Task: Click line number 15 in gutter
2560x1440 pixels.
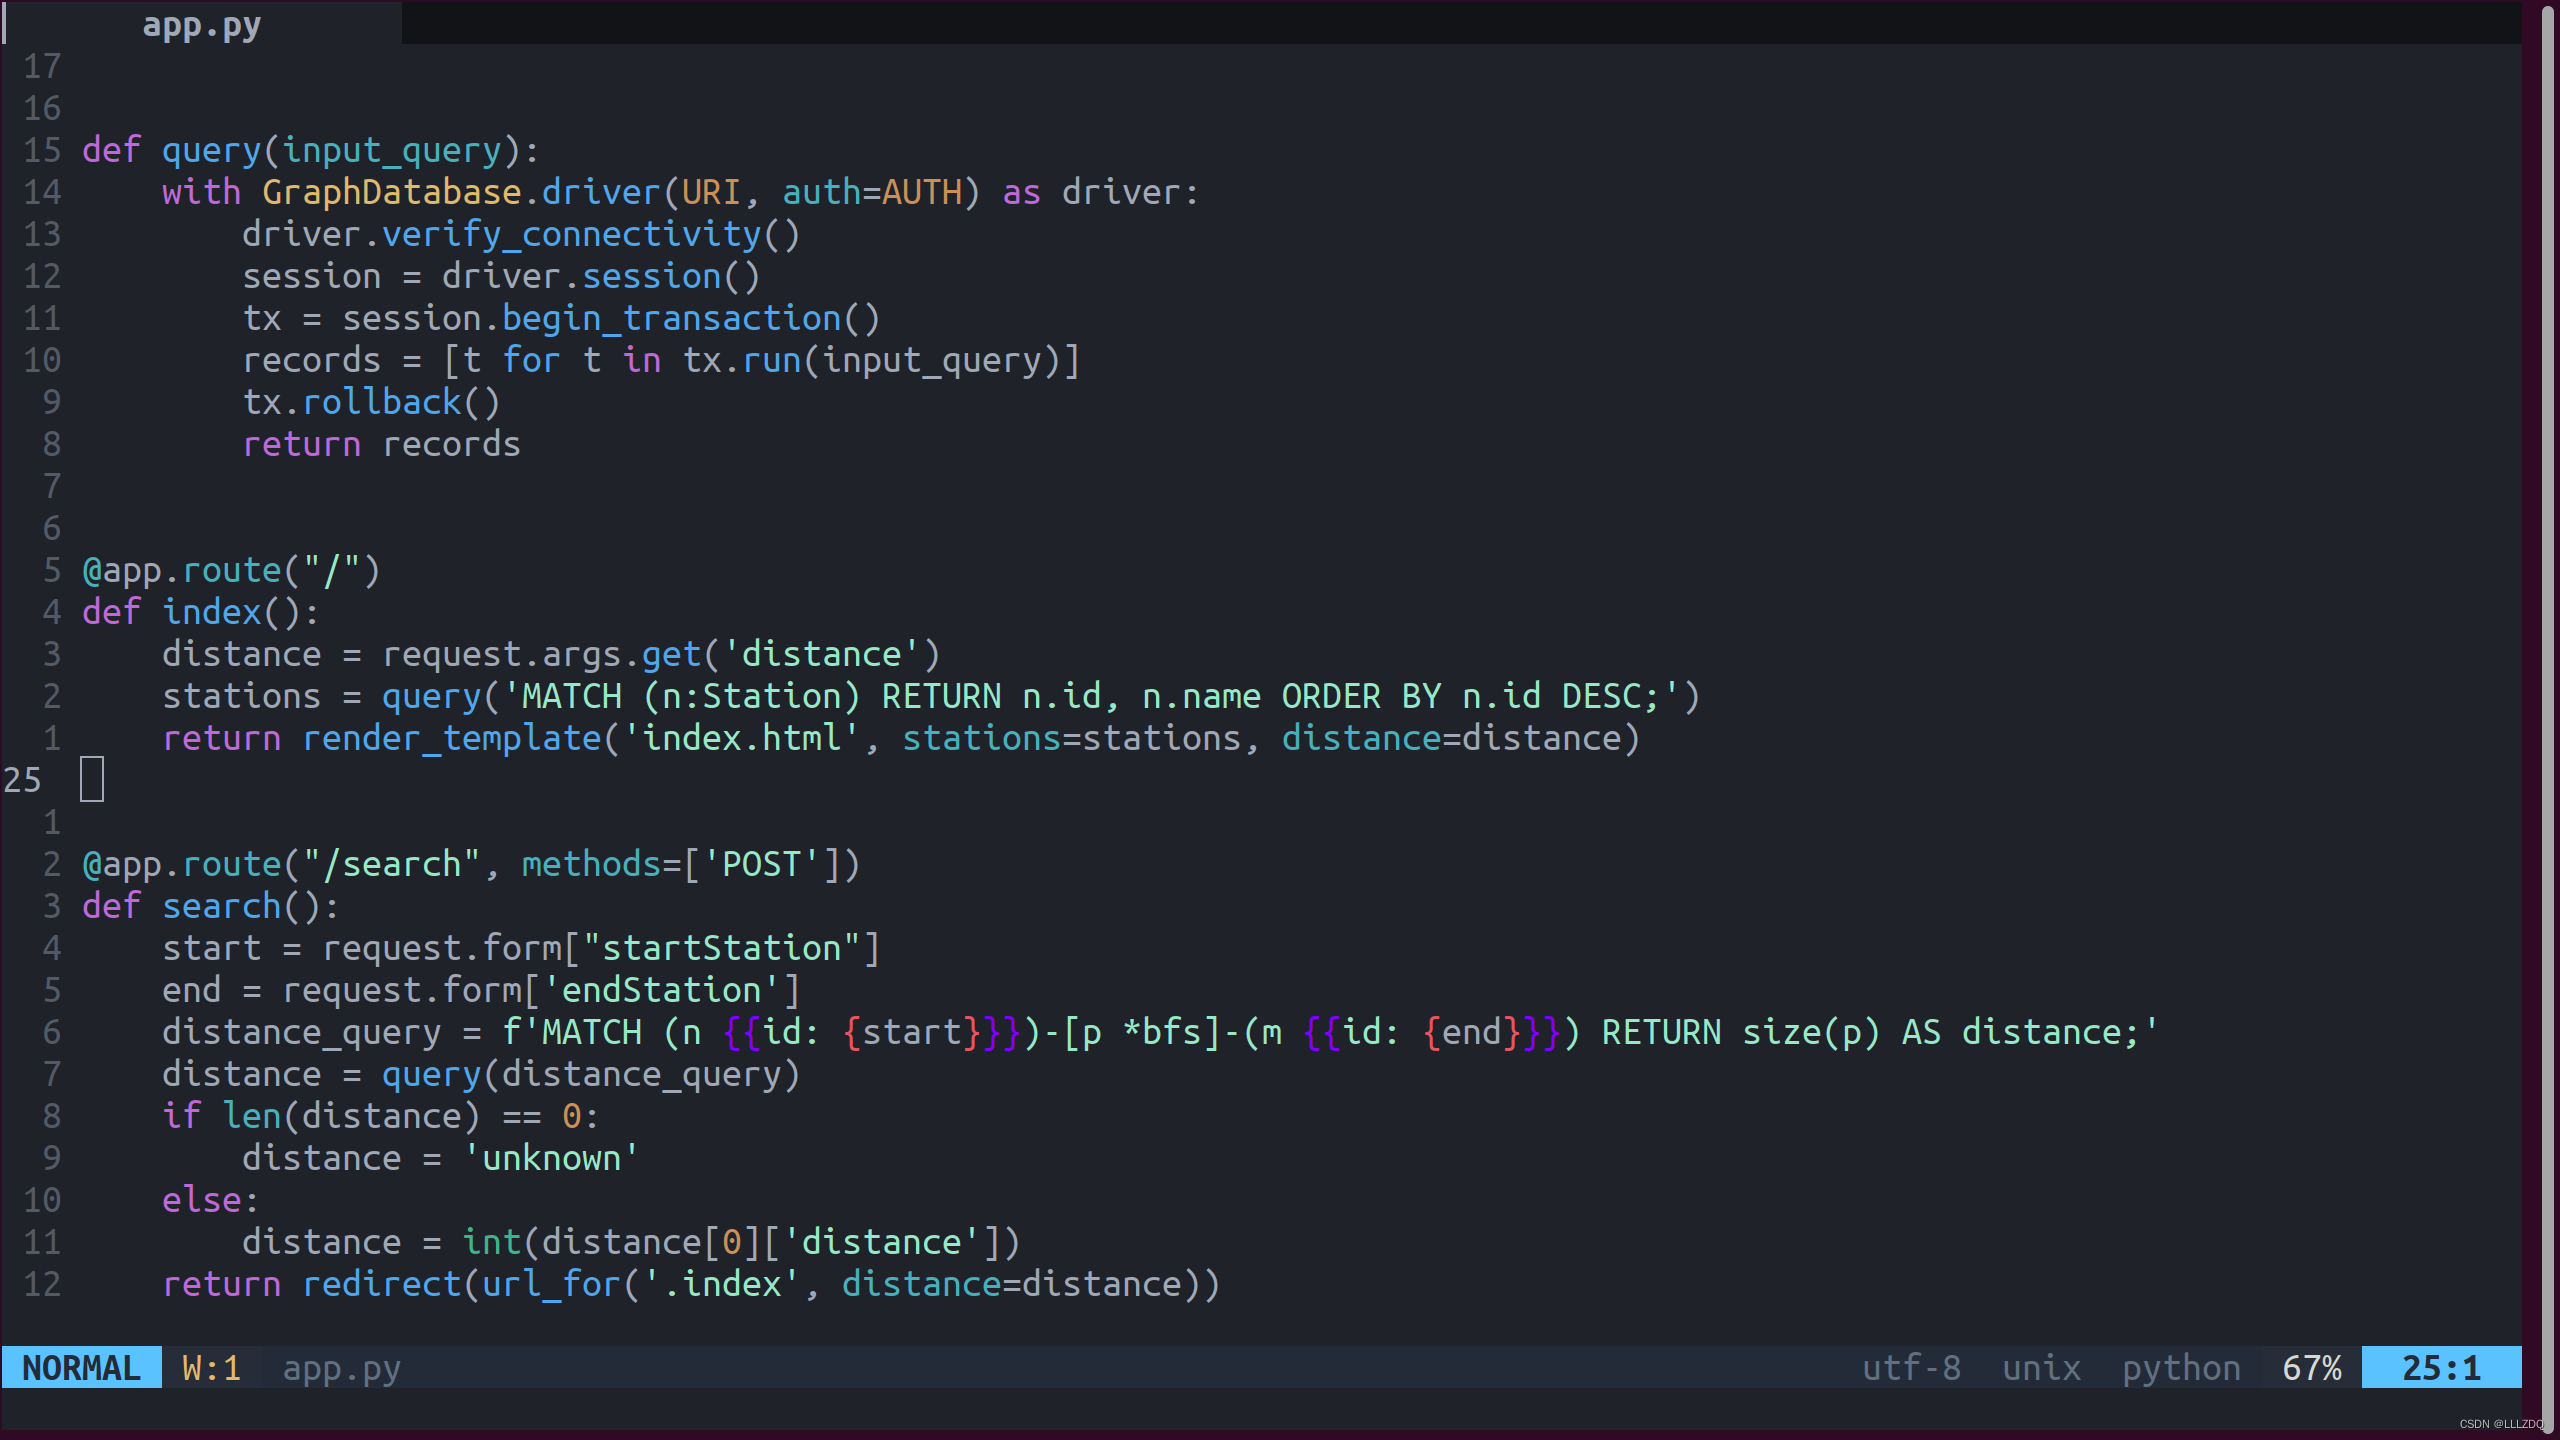Action: [x=42, y=150]
